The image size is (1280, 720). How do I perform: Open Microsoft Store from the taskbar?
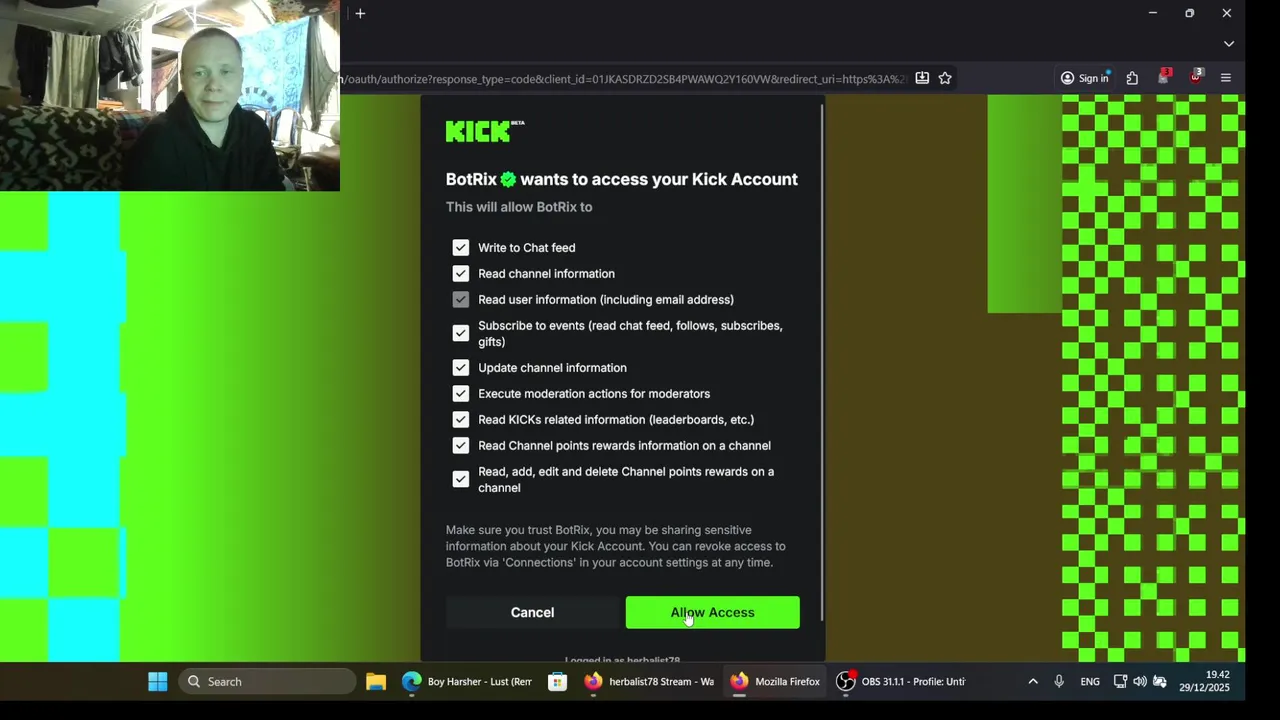[x=558, y=681]
